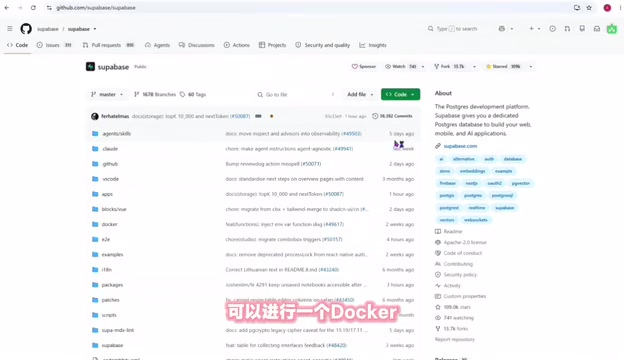Screen dimensions: 624x360
Task: Select the websockets topic tag
Action: [x=476, y=220]
